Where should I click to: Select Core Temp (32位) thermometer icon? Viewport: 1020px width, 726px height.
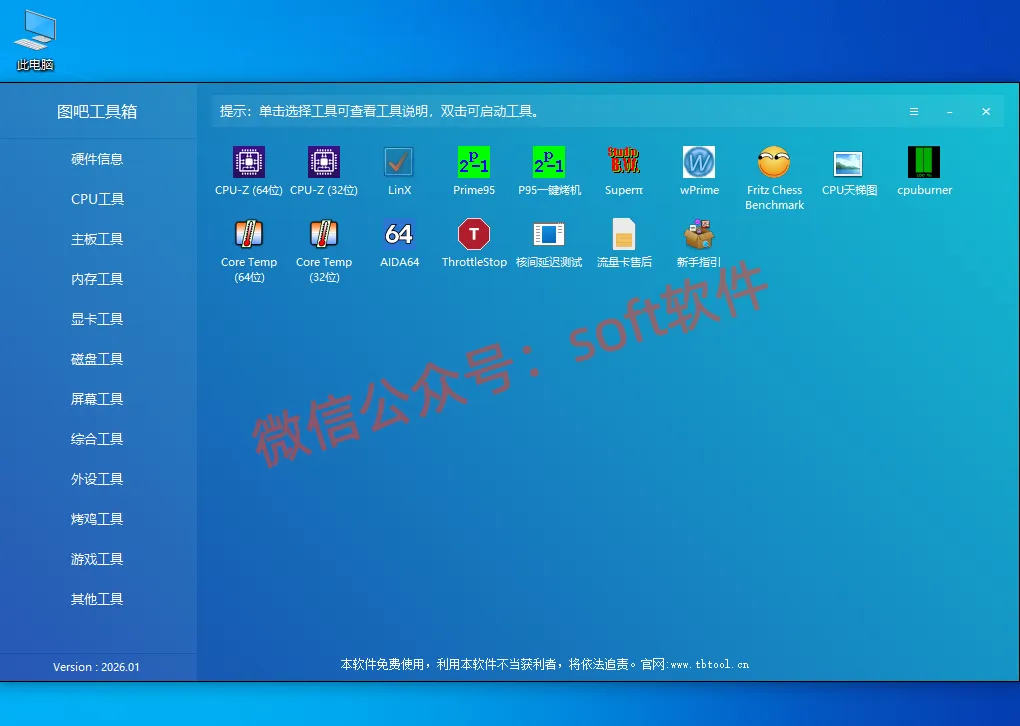[x=324, y=234]
